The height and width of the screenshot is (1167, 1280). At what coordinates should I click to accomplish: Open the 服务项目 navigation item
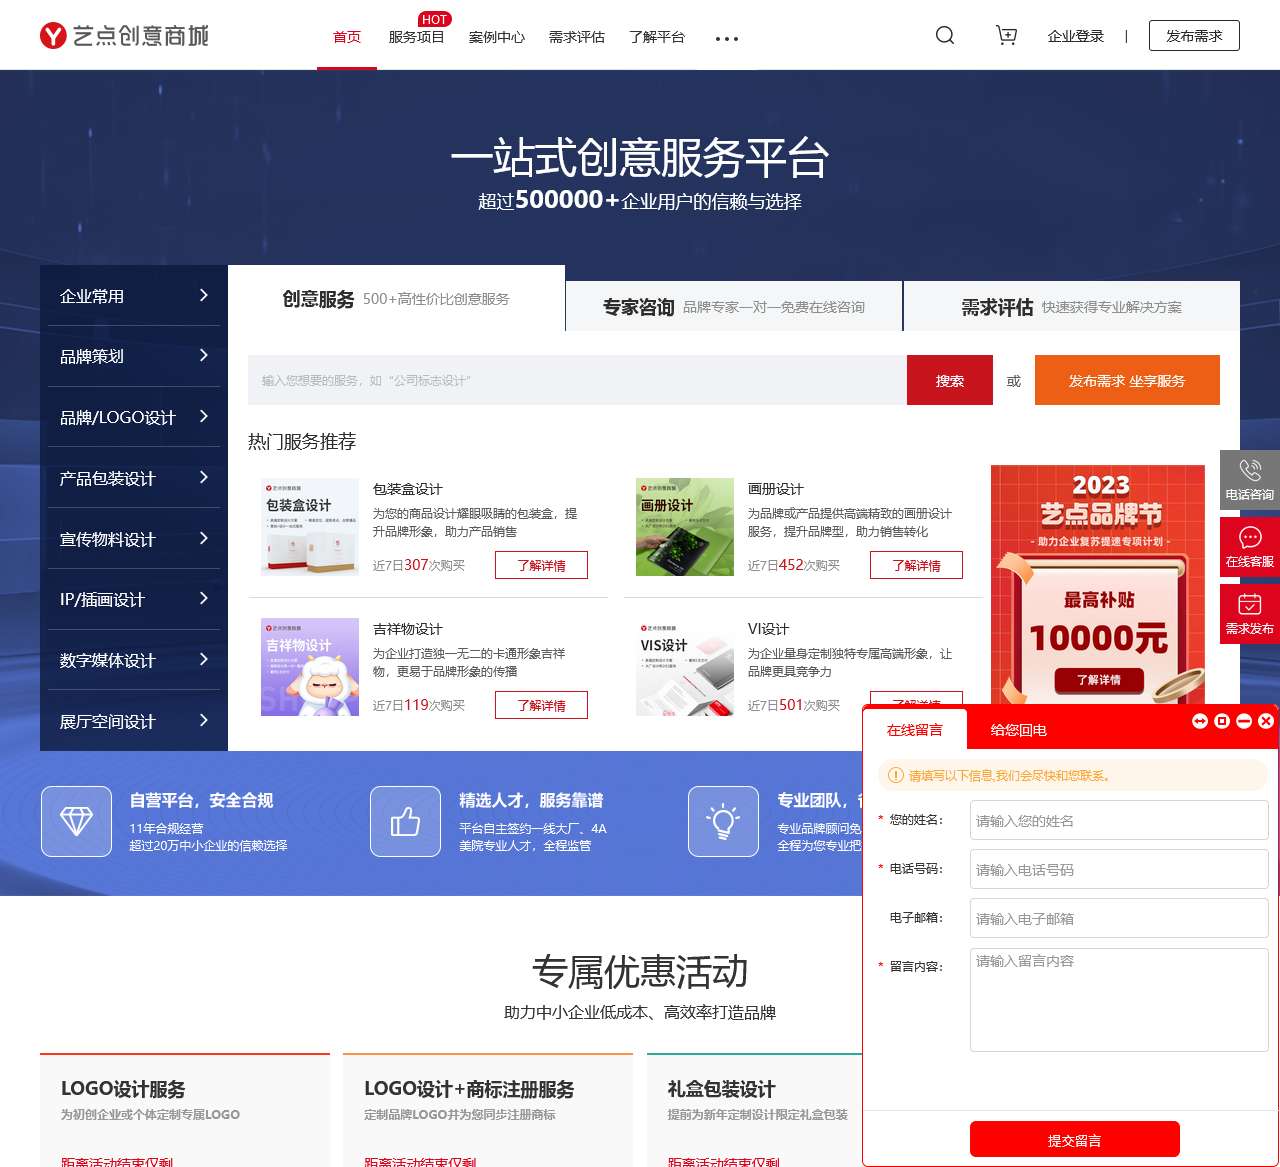coord(416,37)
